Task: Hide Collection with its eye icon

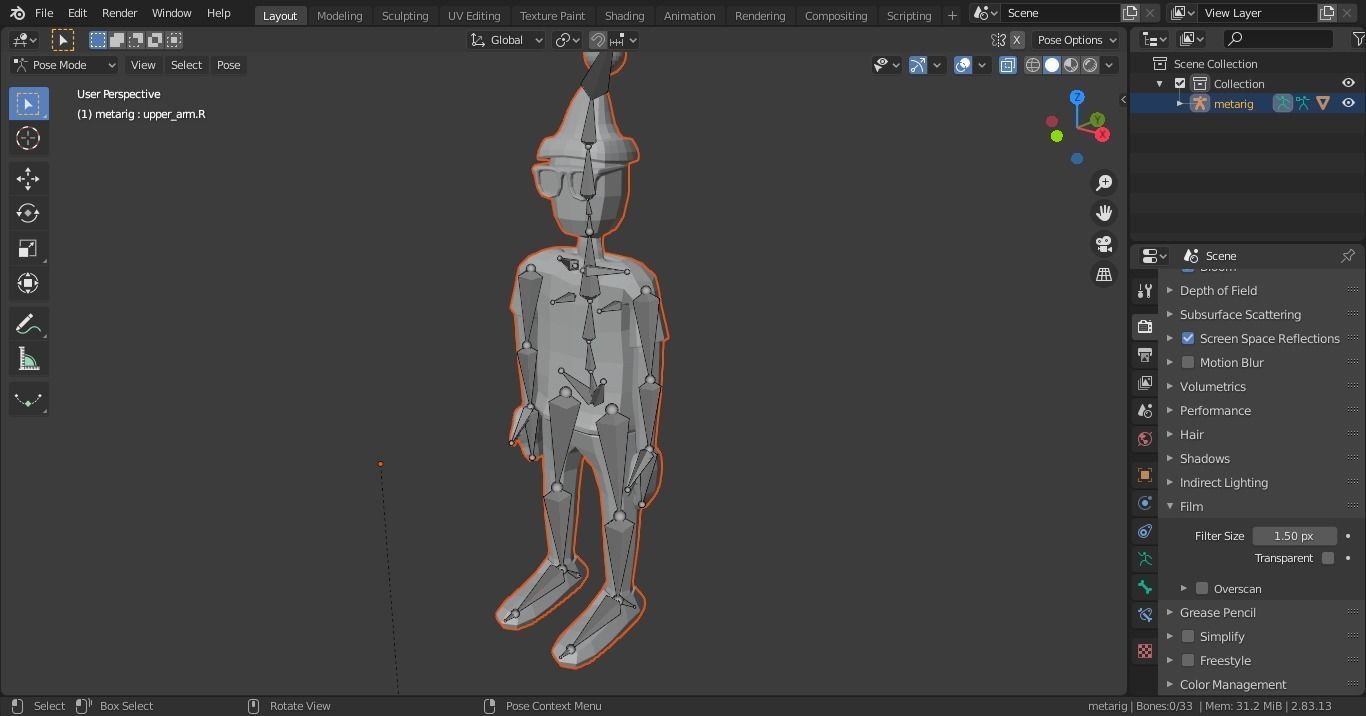Action: 1348,83
